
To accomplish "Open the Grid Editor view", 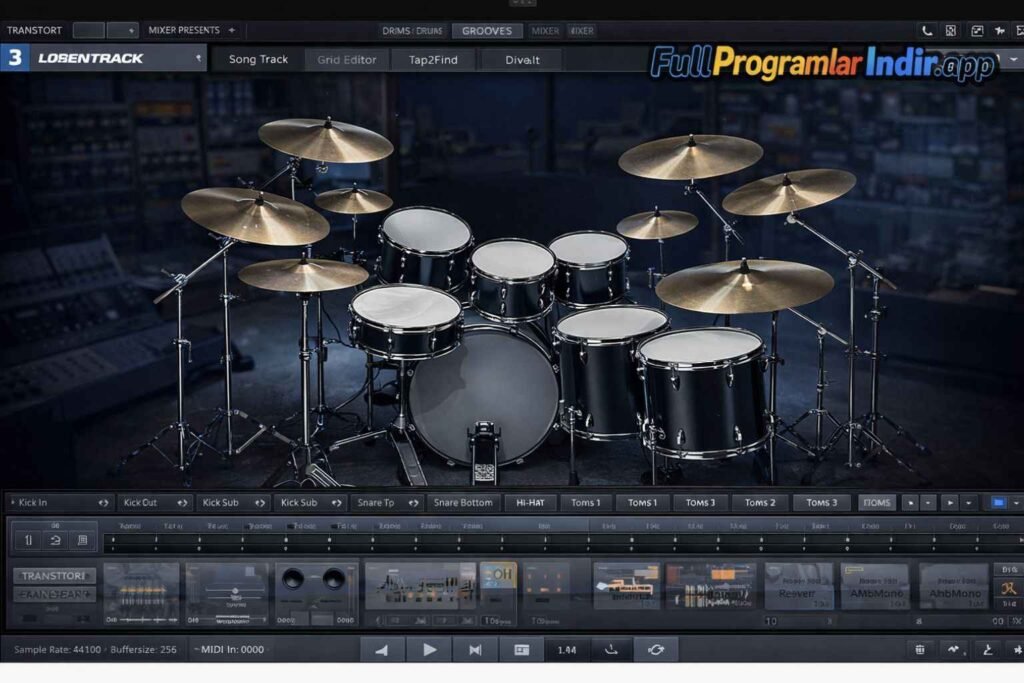I will (x=347, y=59).
